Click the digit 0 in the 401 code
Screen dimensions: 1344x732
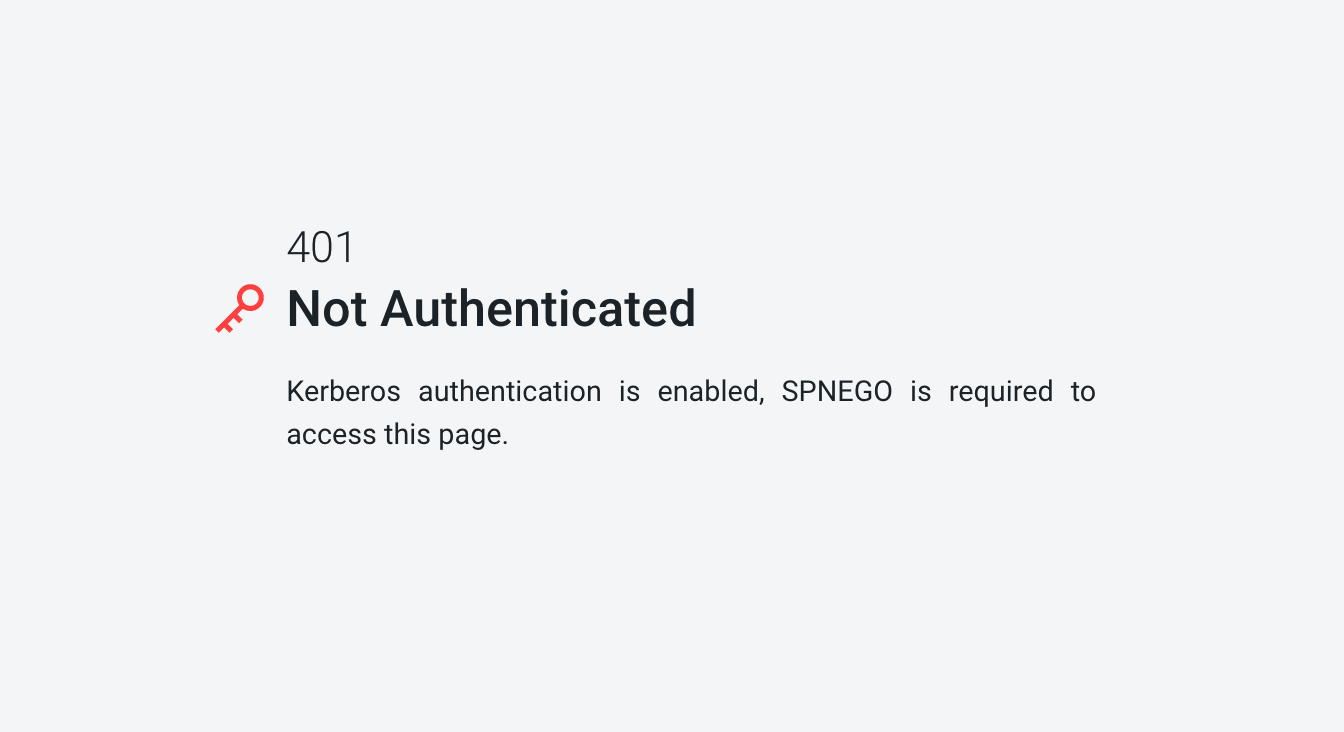click(x=322, y=248)
